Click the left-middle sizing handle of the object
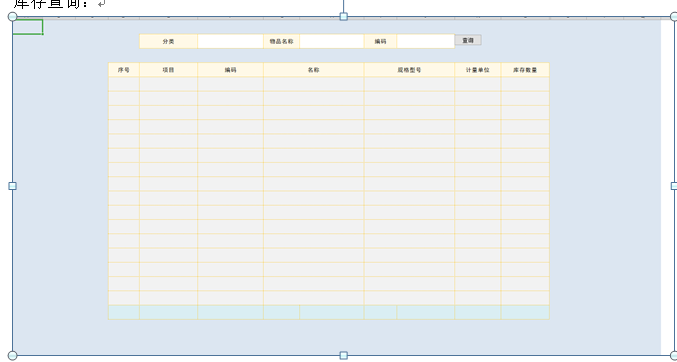The image size is (677, 362). pos(13,186)
